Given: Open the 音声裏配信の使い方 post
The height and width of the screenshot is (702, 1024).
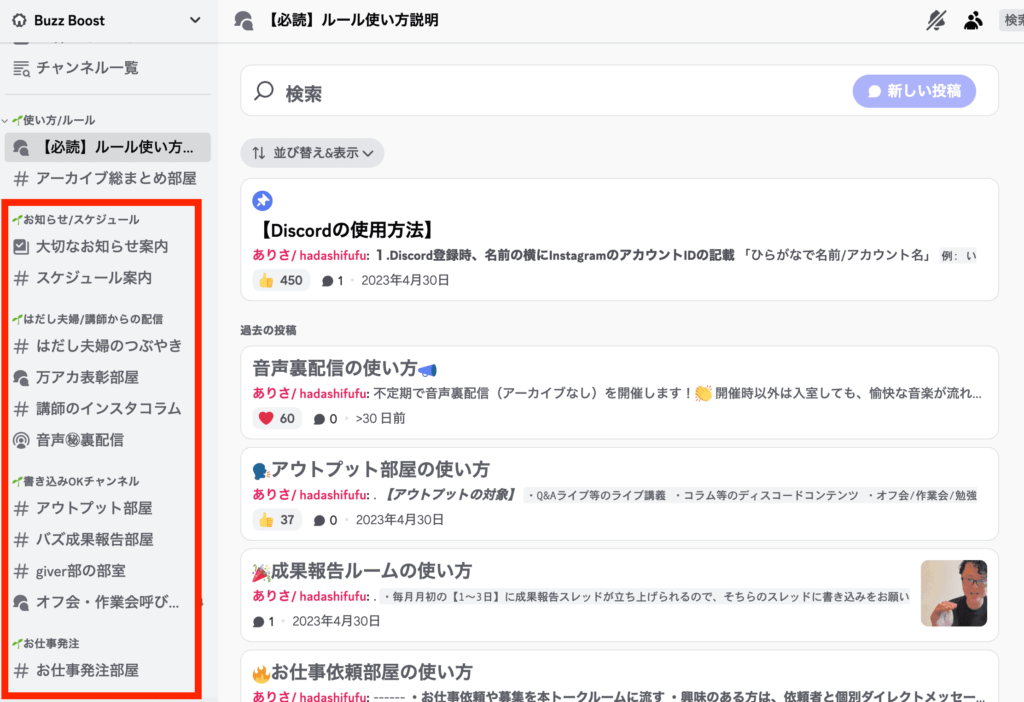Looking at the screenshot, I should (335, 367).
